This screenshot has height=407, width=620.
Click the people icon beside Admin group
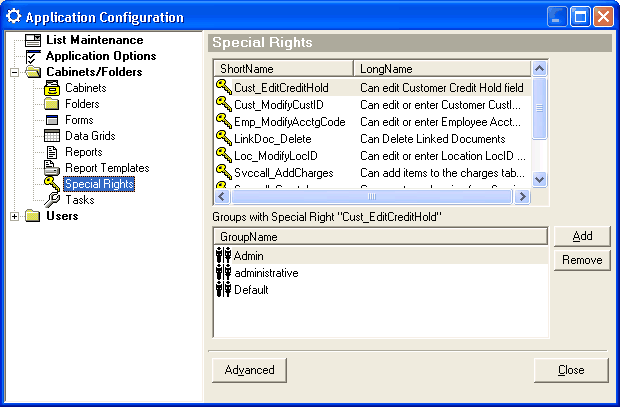223,255
